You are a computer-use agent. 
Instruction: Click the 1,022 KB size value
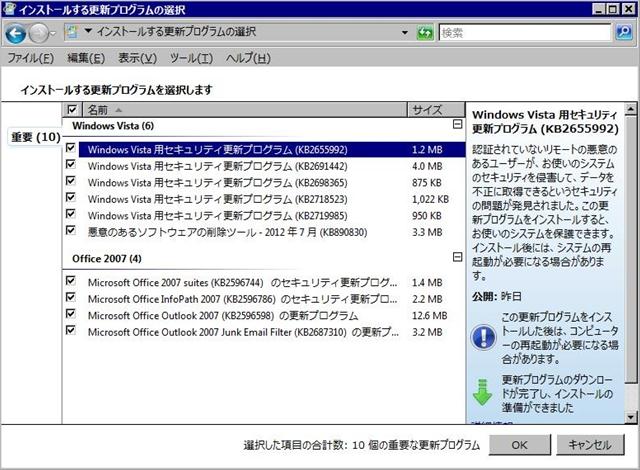[x=430, y=200]
